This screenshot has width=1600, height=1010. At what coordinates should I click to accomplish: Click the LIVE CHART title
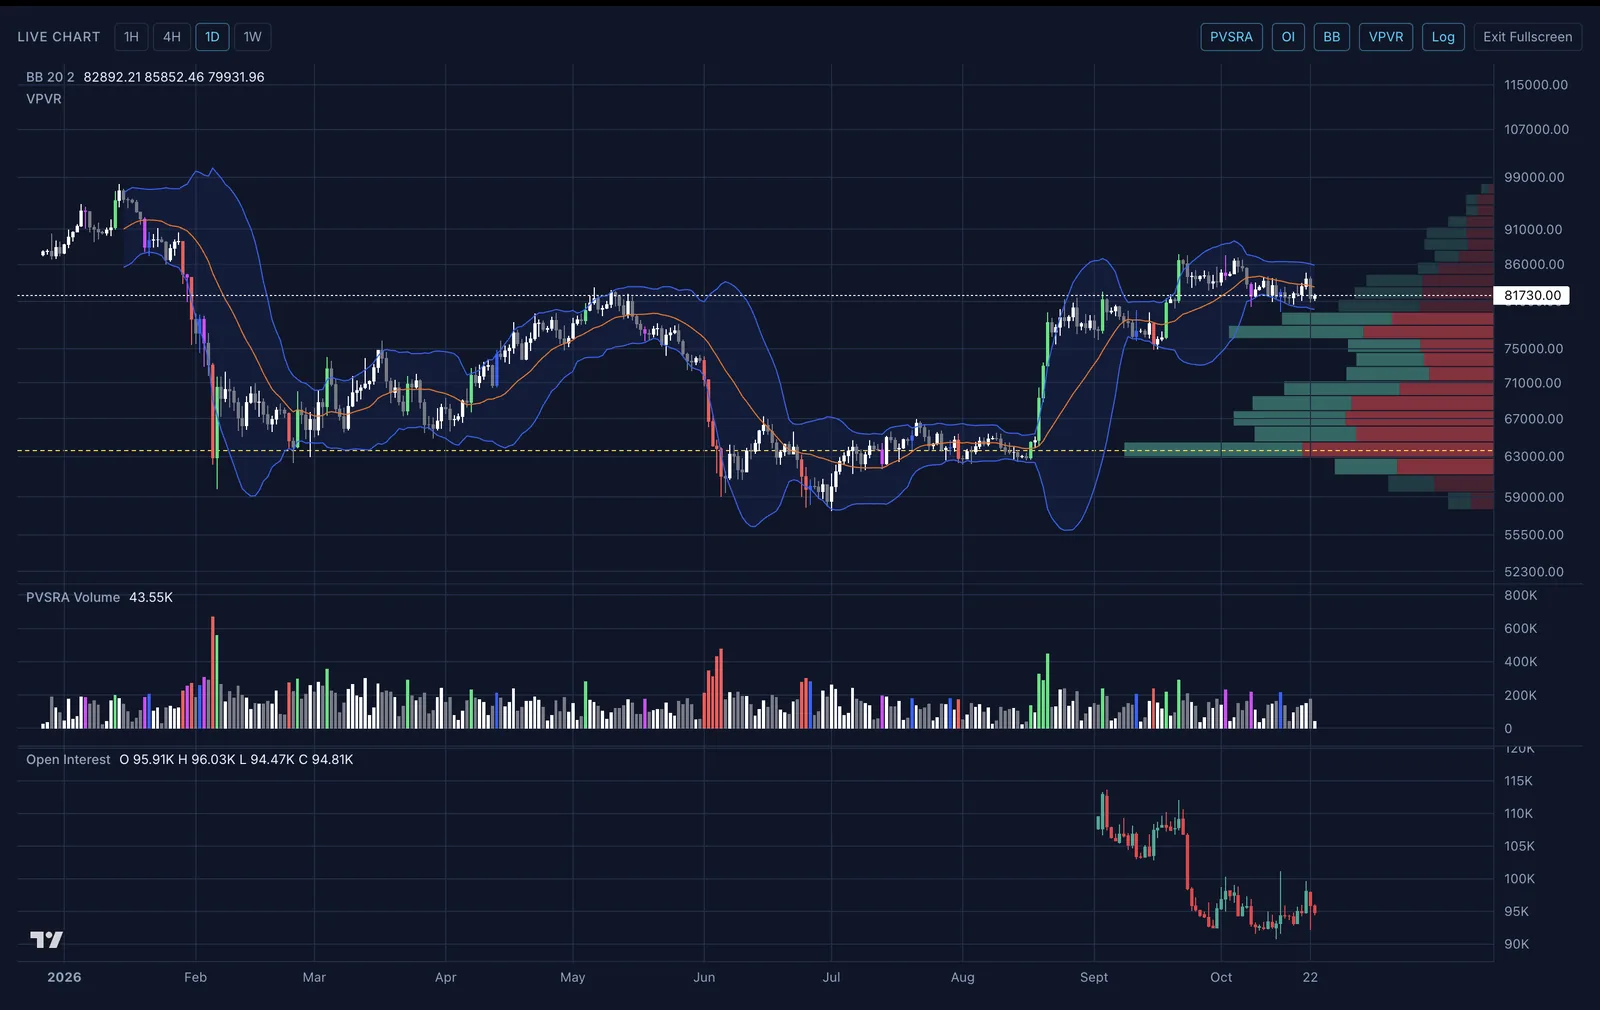click(x=59, y=37)
